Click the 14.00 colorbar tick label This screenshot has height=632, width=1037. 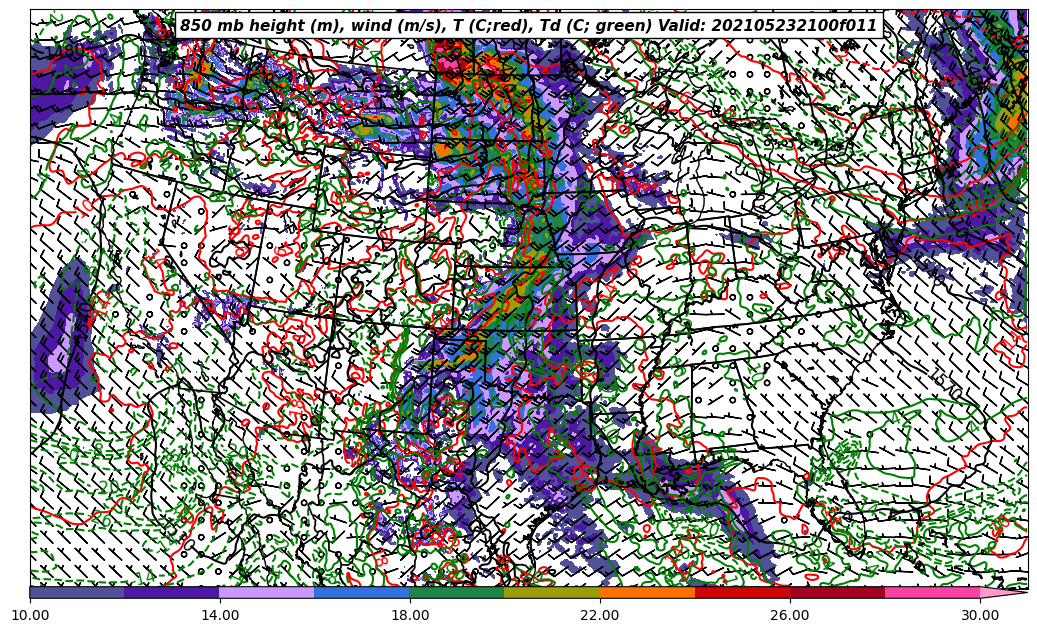point(220,615)
